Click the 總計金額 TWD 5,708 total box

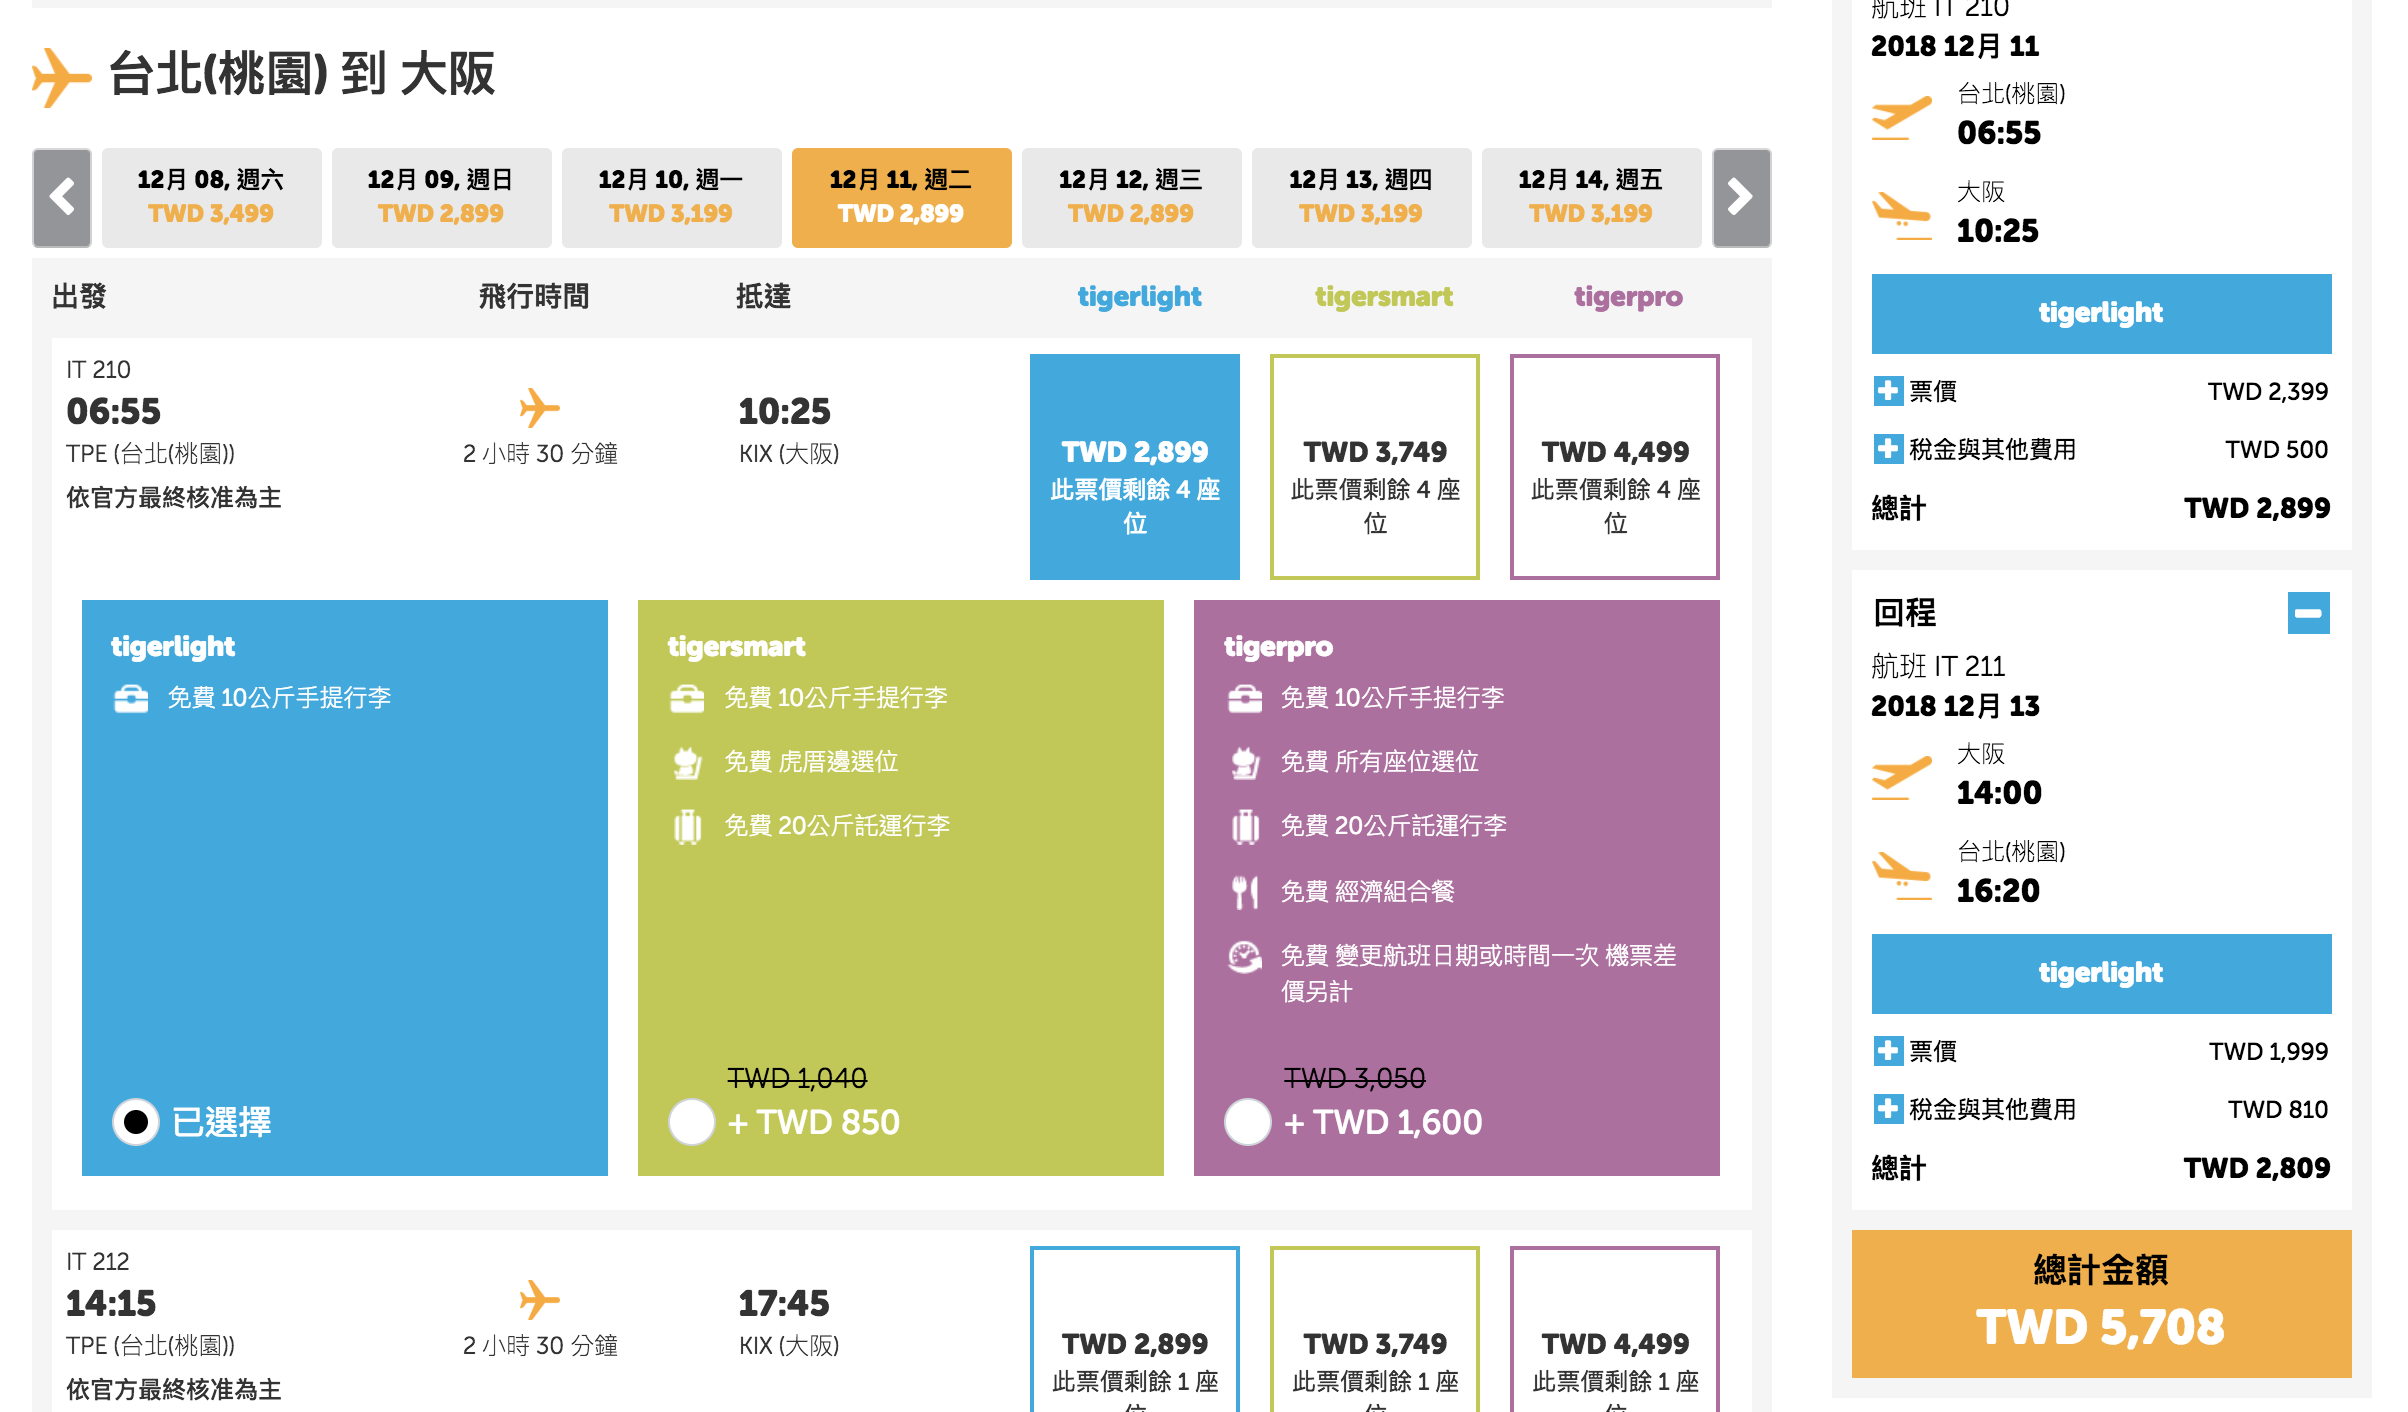point(2101,1304)
